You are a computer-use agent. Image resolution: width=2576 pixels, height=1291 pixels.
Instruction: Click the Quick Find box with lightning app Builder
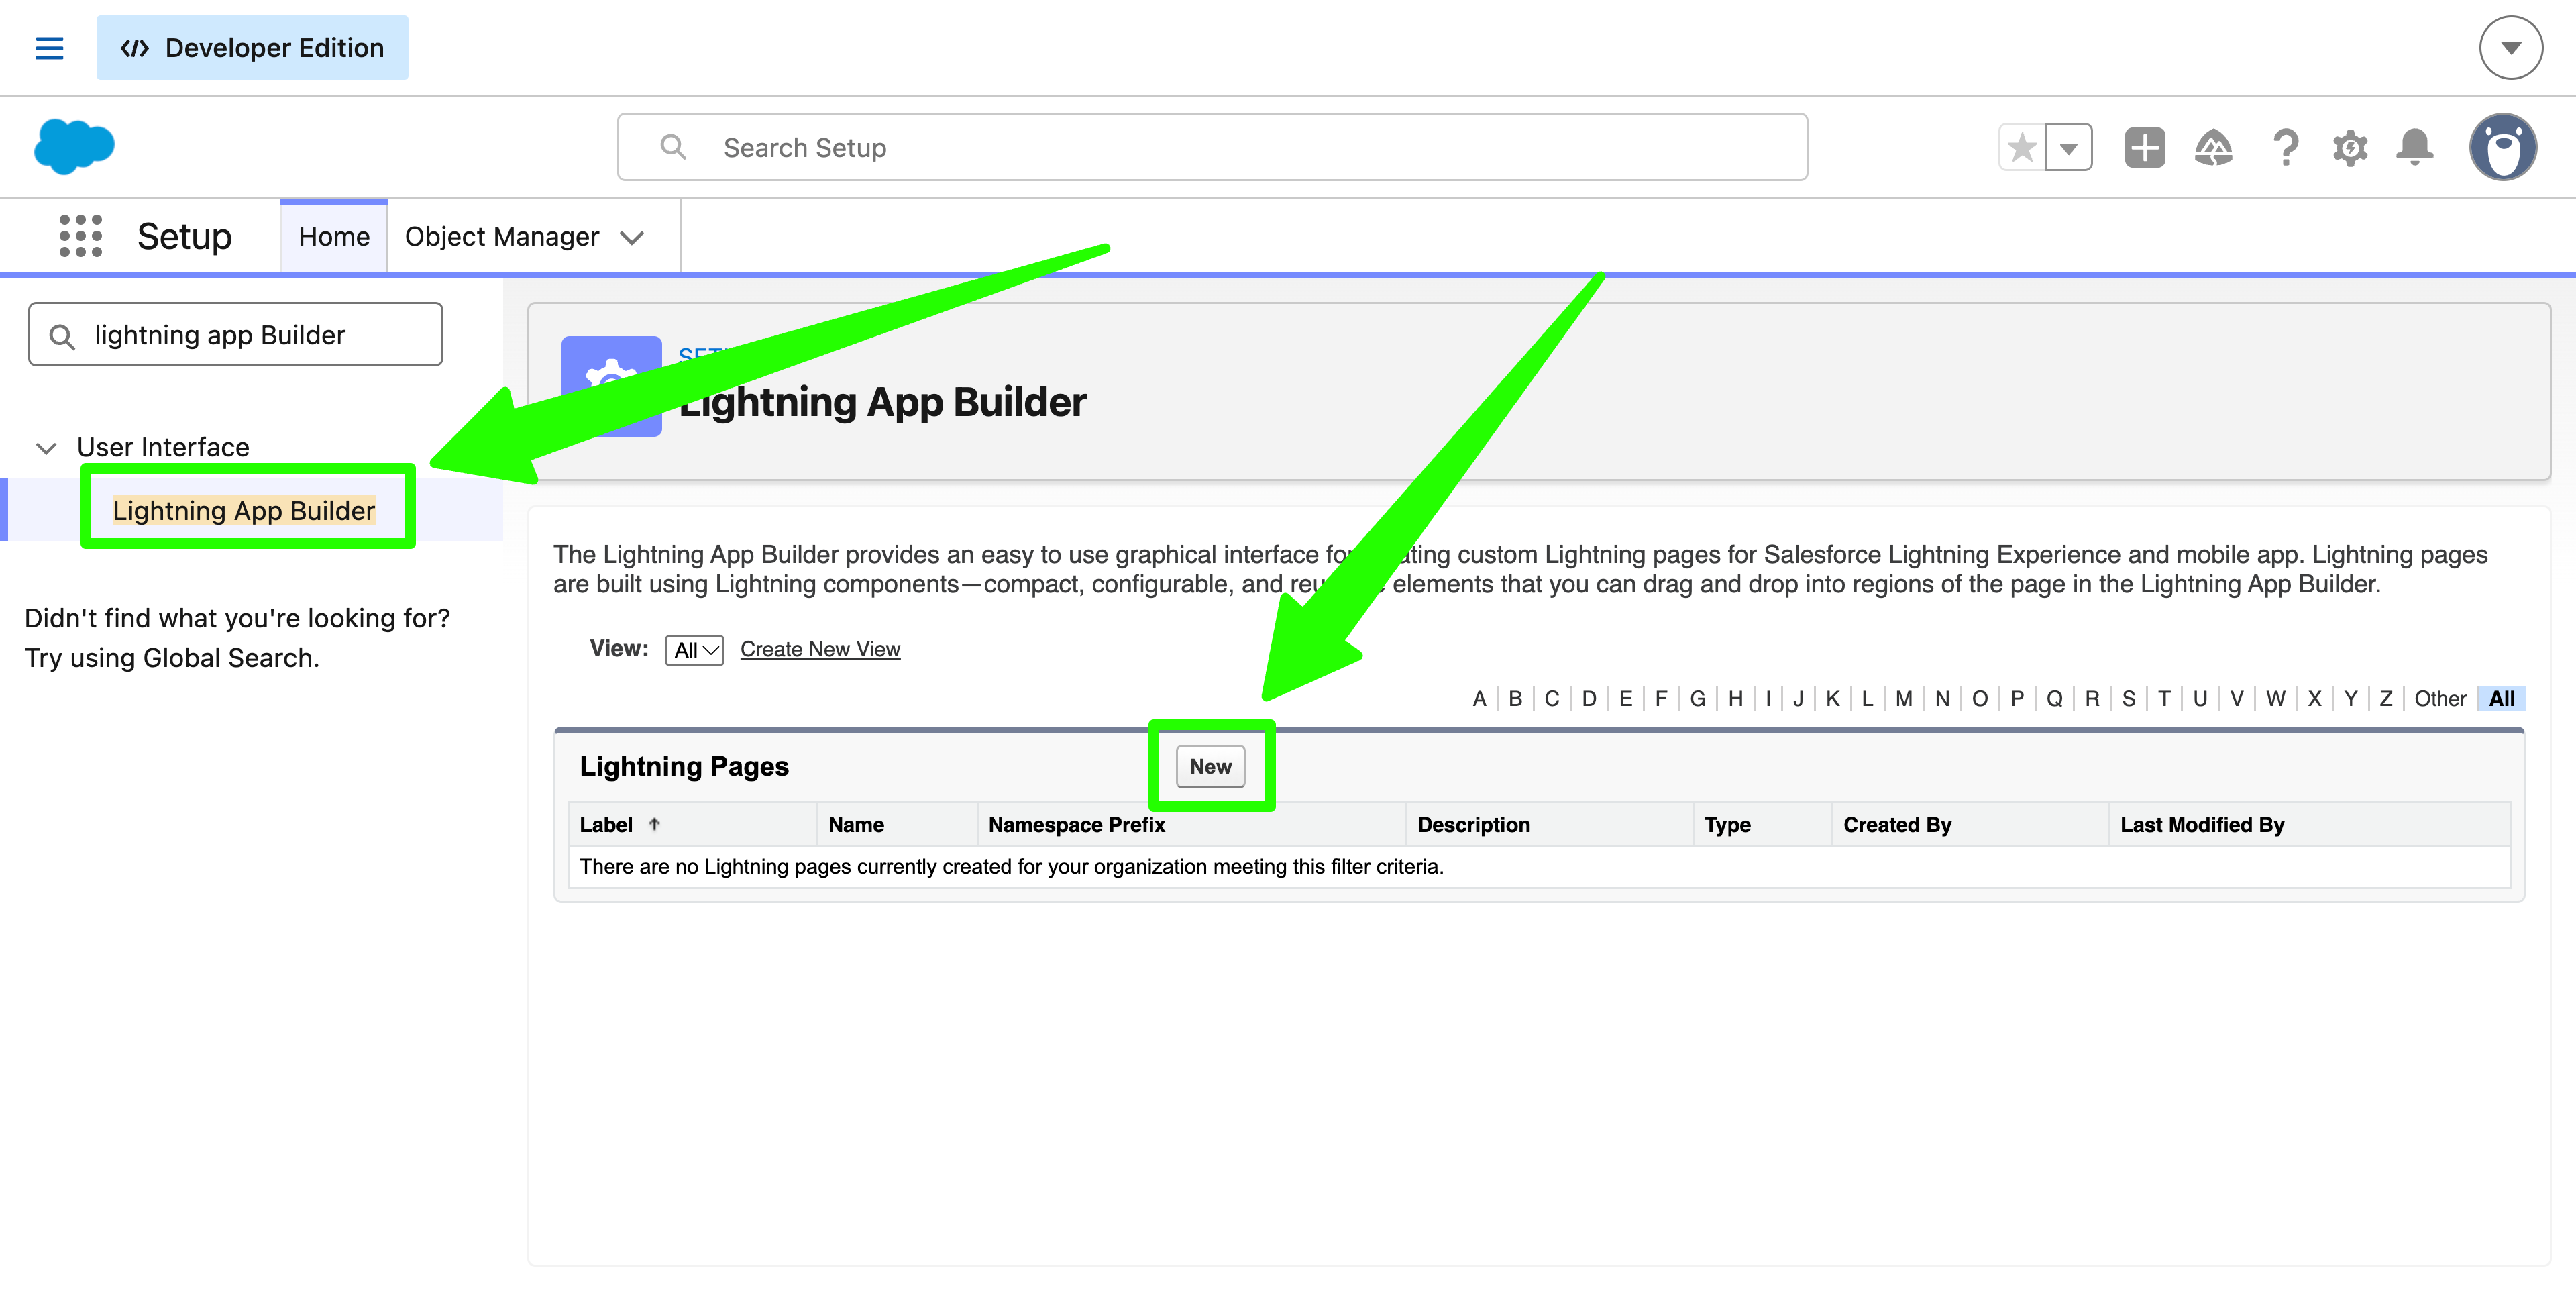pos(236,334)
